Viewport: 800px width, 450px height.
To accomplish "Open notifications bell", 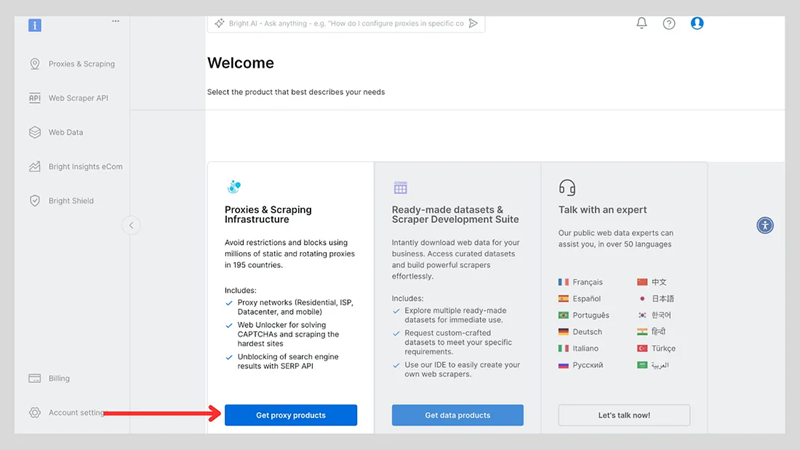I will [642, 23].
